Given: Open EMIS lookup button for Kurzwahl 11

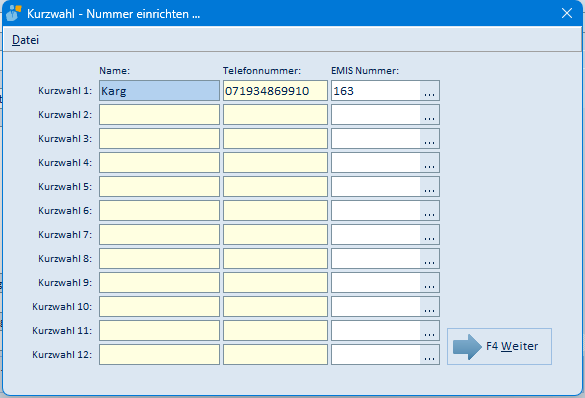Looking at the screenshot, I should (x=429, y=330).
